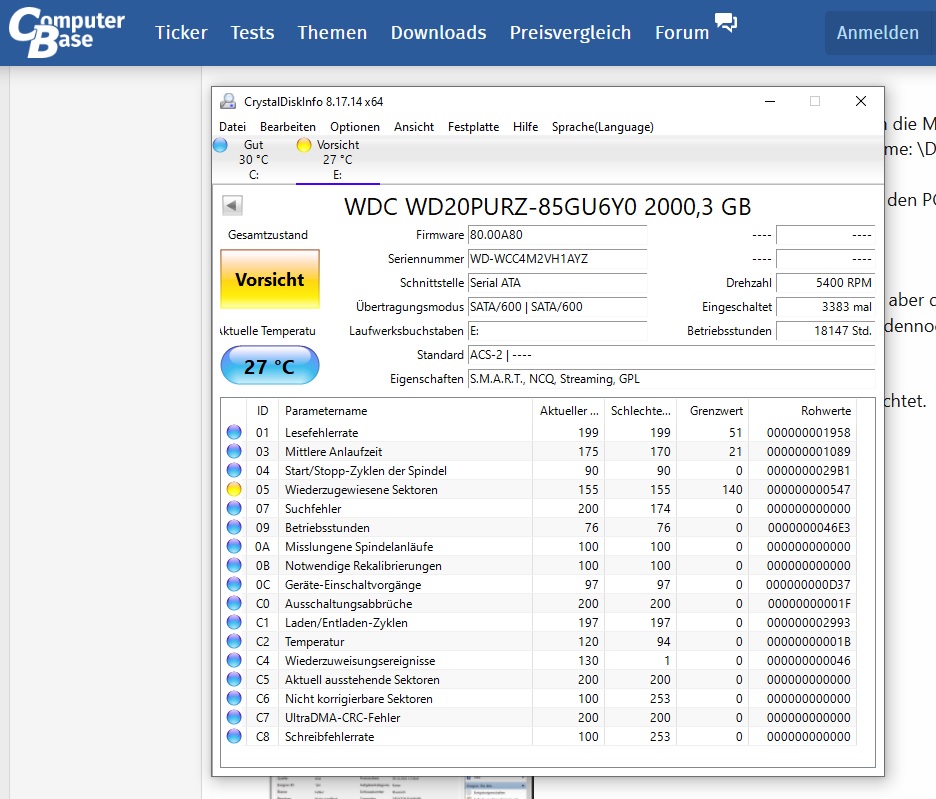Image resolution: width=936 pixels, height=799 pixels.
Task: Click the Schlechte... column header
Action: tap(641, 411)
